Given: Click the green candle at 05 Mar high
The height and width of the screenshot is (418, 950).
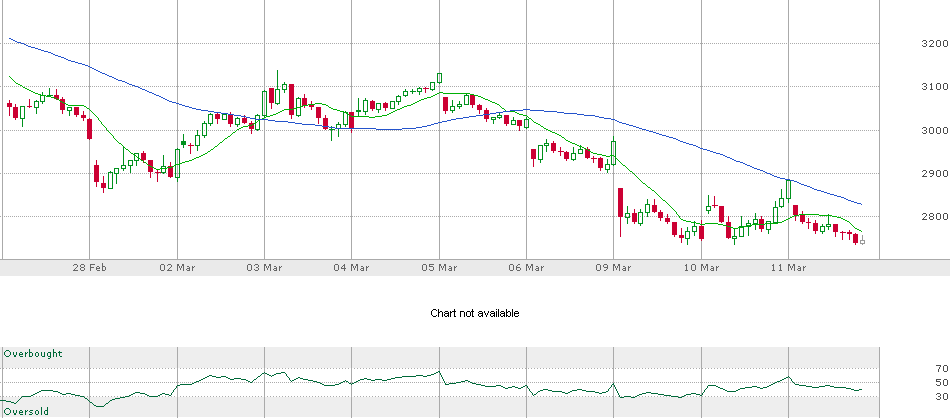Looking at the screenshot, I should coord(439,78).
